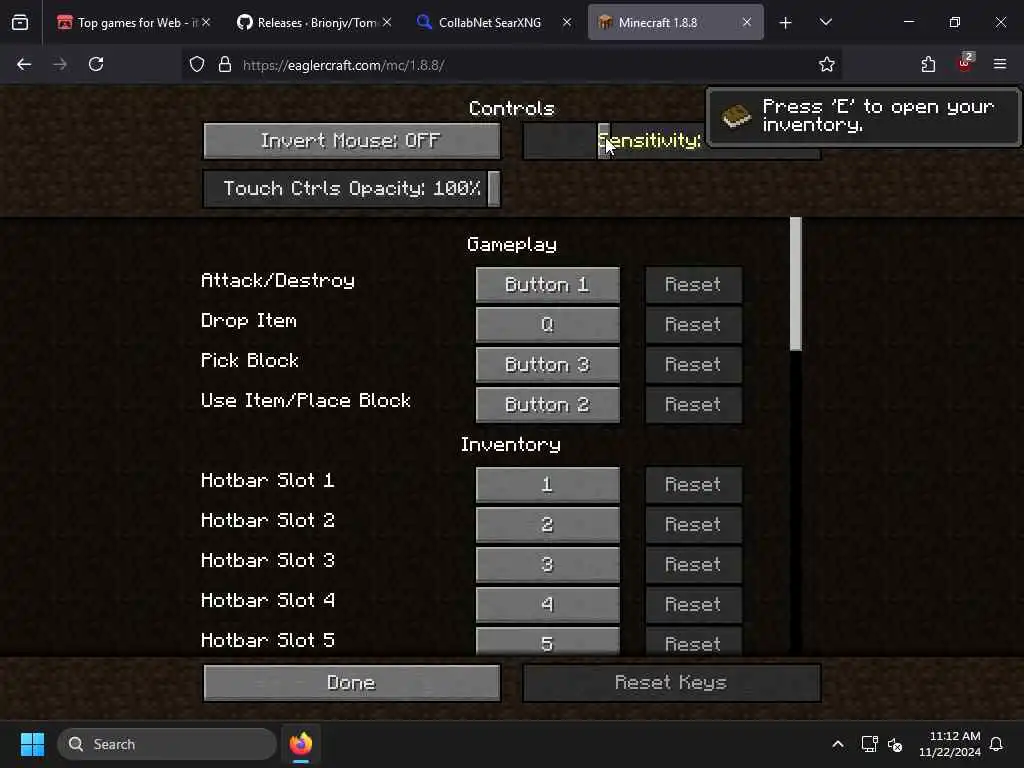The width and height of the screenshot is (1024, 768).
Task: Rebind Hotbar Slot 1 key
Action: [547, 485]
